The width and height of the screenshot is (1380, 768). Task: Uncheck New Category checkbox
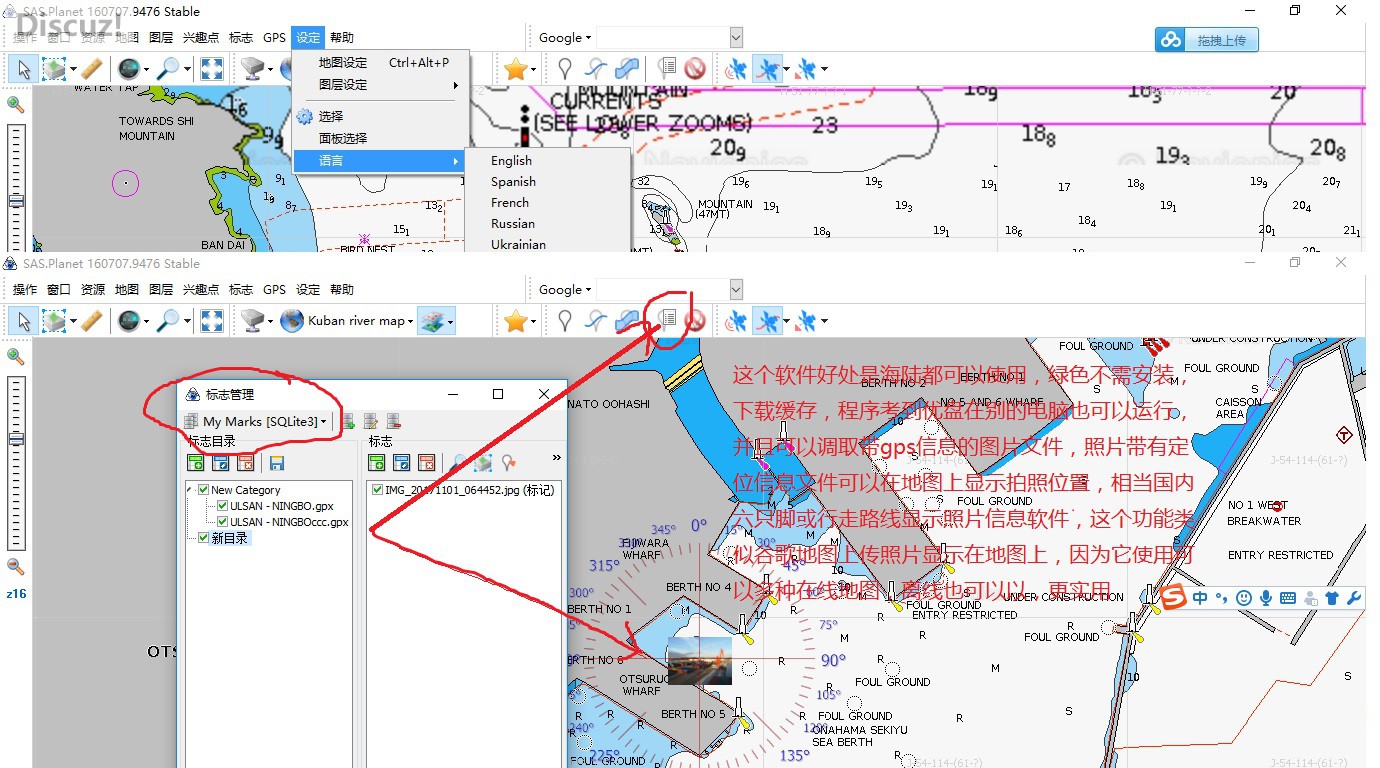click(204, 490)
